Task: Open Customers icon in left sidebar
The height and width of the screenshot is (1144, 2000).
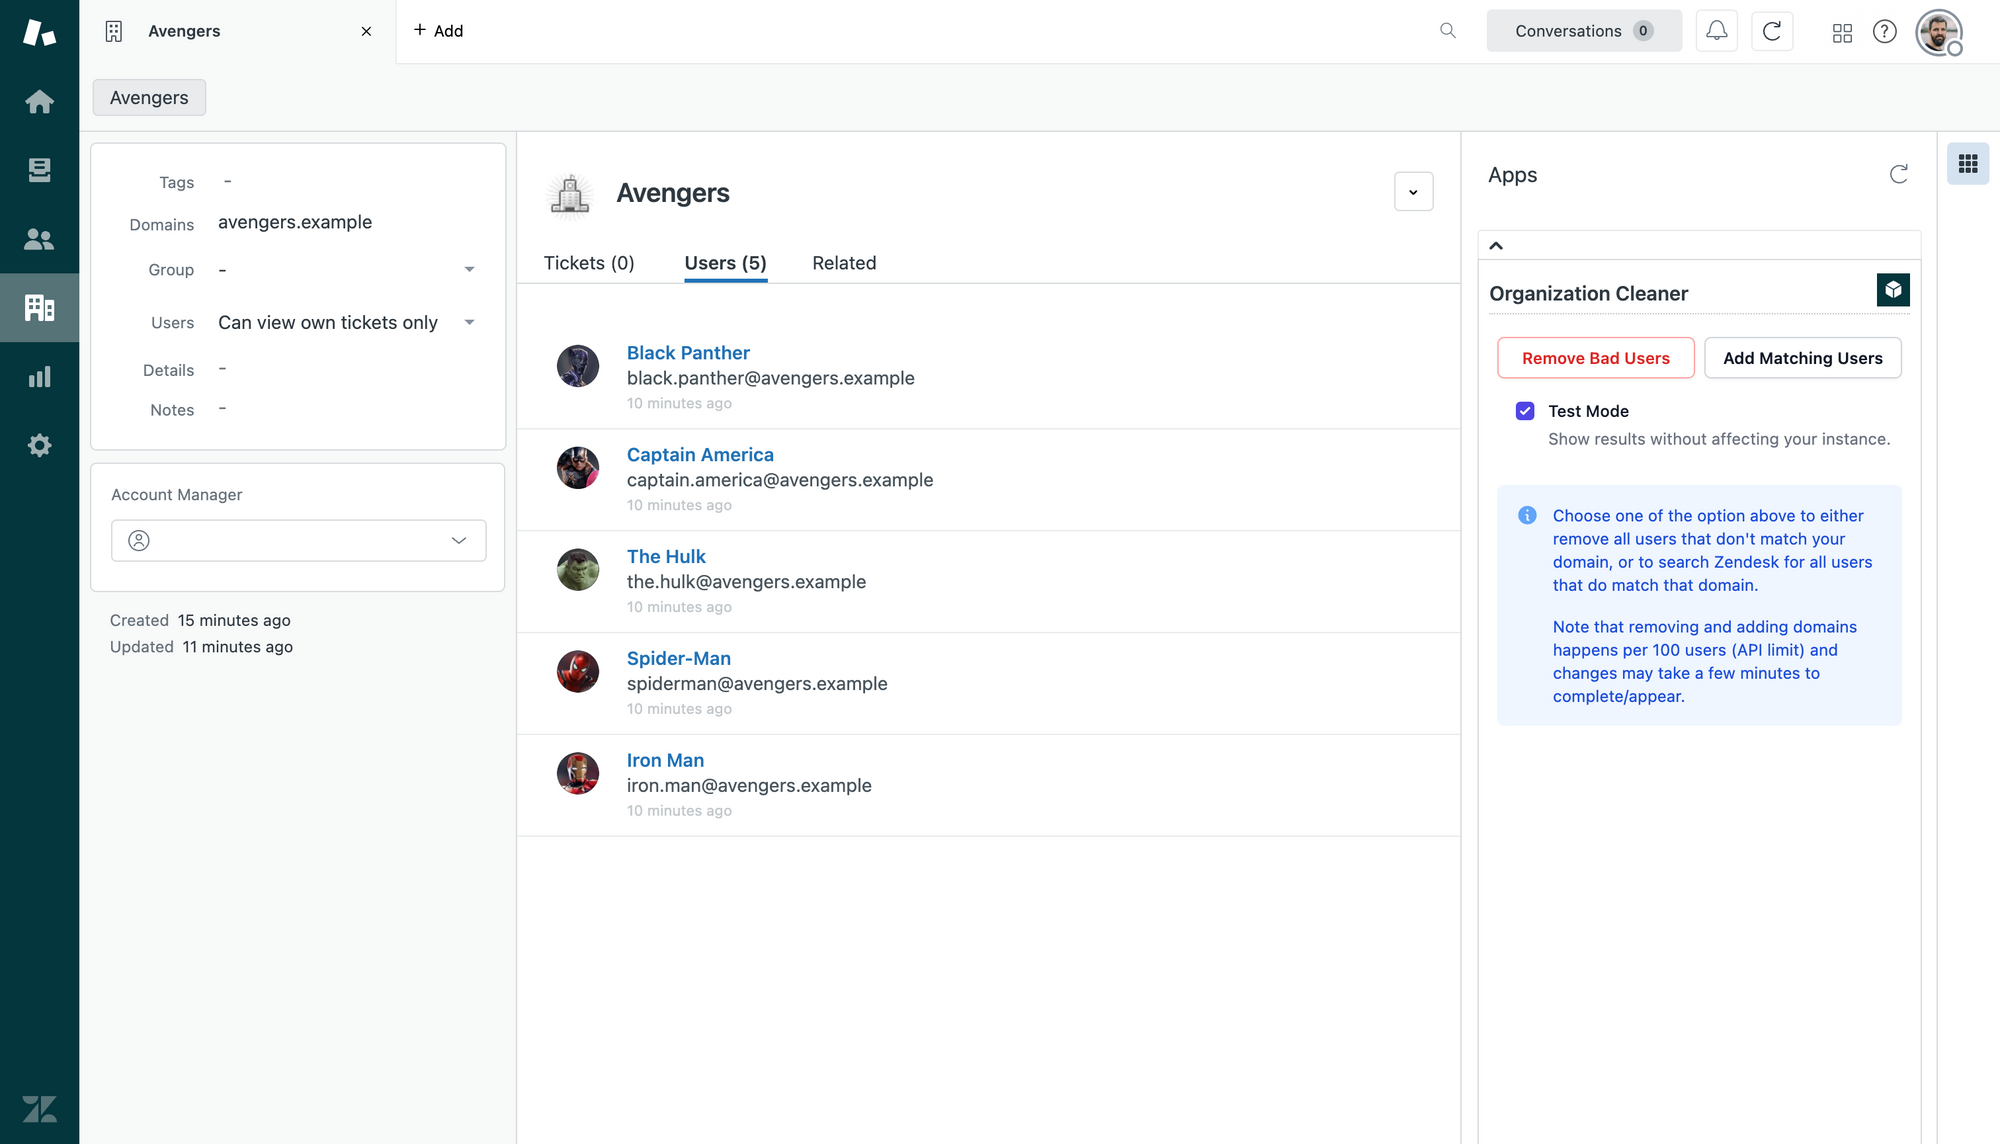Action: (x=39, y=239)
